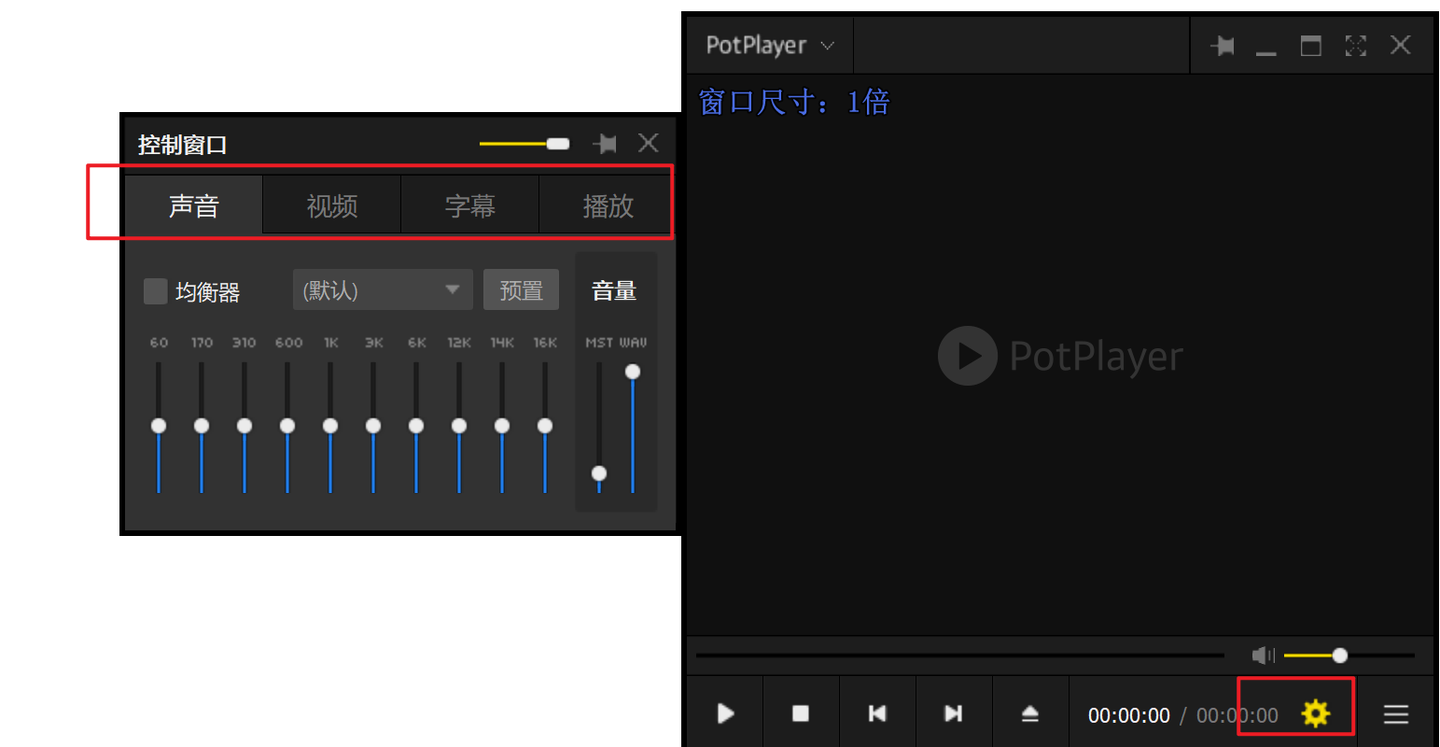Pin the PotPlayer window on top
This screenshot has width=1440, height=747.
point(1222,46)
